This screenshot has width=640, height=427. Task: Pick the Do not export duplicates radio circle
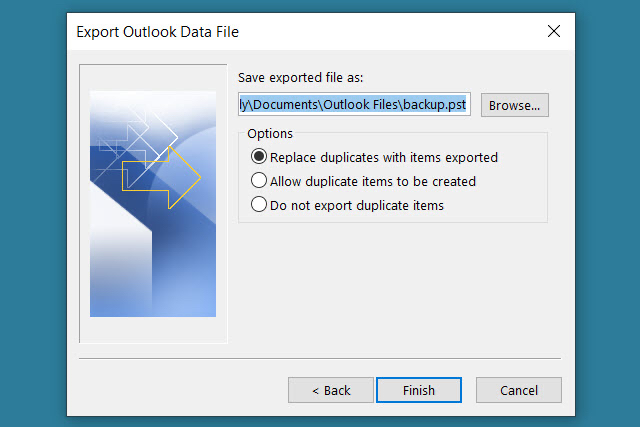click(x=259, y=205)
